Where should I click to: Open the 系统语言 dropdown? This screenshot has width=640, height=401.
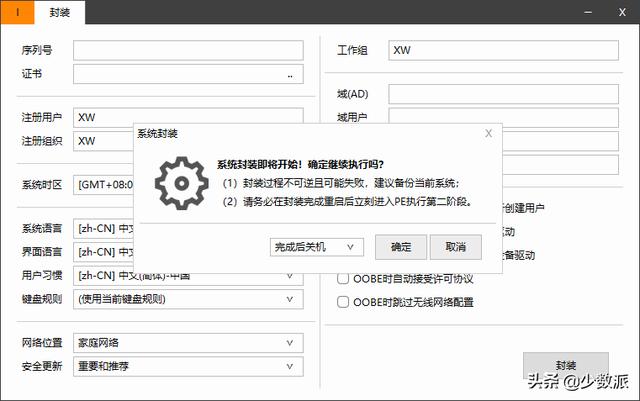[x=104, y=228]
